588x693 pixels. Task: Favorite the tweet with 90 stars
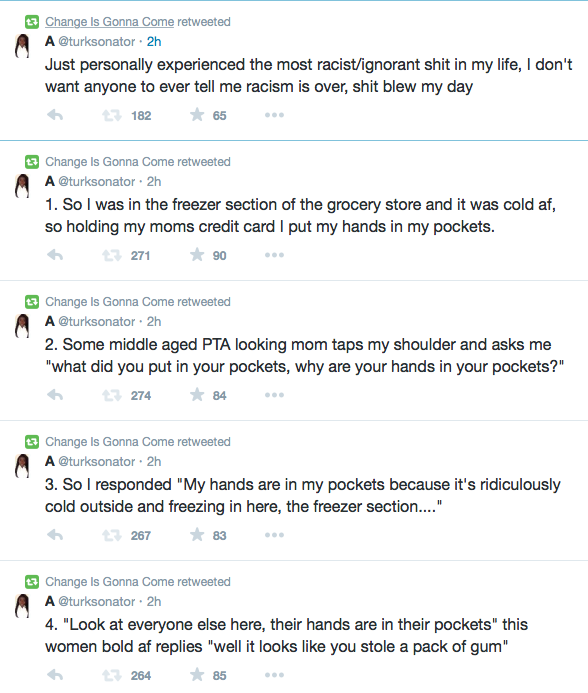(197, 255)
